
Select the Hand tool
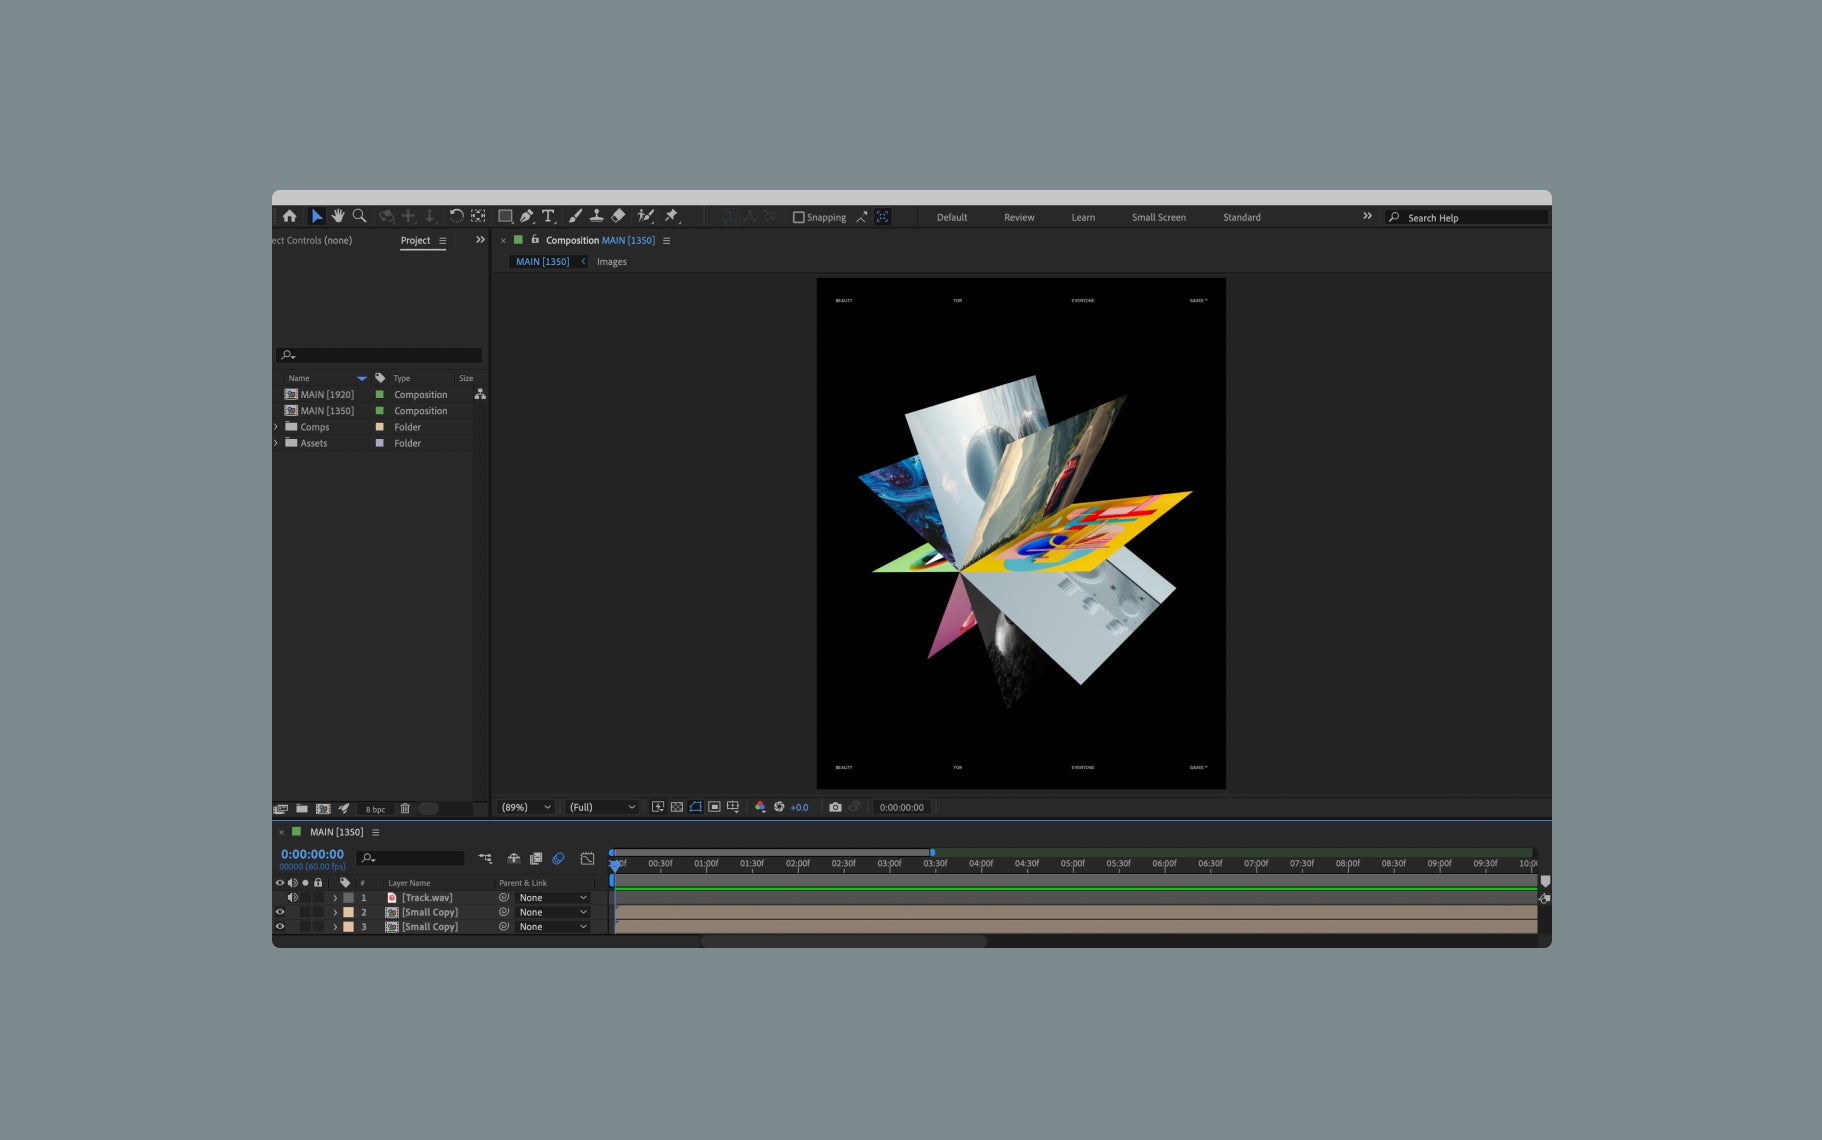338,216
